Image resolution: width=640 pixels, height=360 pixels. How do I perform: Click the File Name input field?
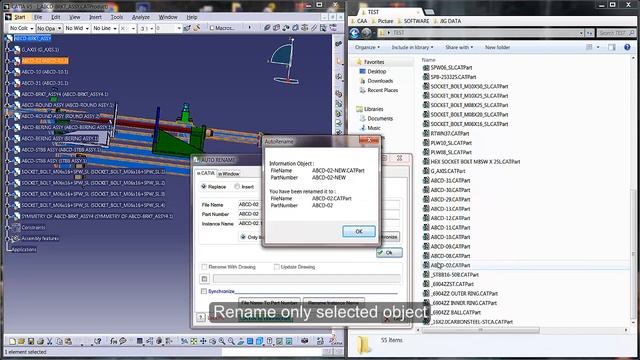(x=249, y=204)
